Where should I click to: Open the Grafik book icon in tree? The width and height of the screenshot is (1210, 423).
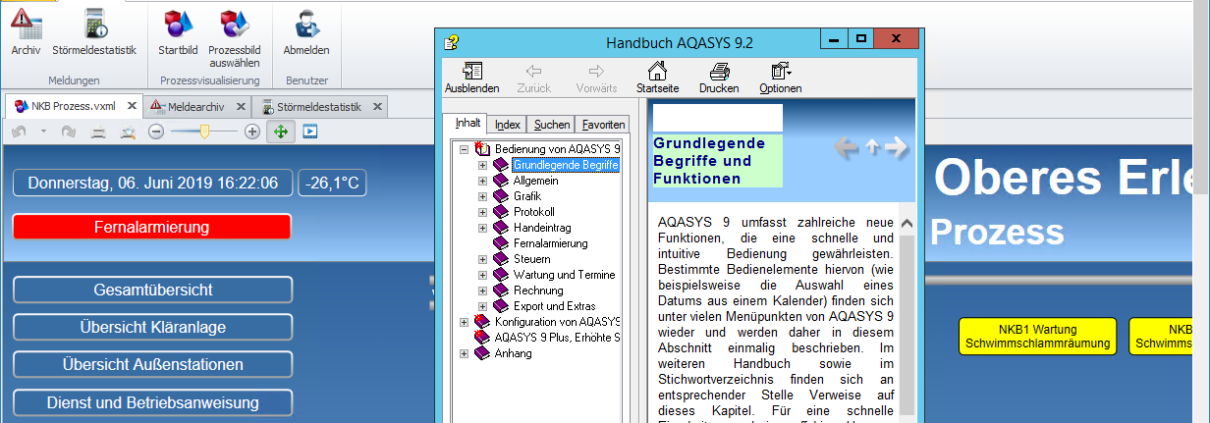(501, 196)
